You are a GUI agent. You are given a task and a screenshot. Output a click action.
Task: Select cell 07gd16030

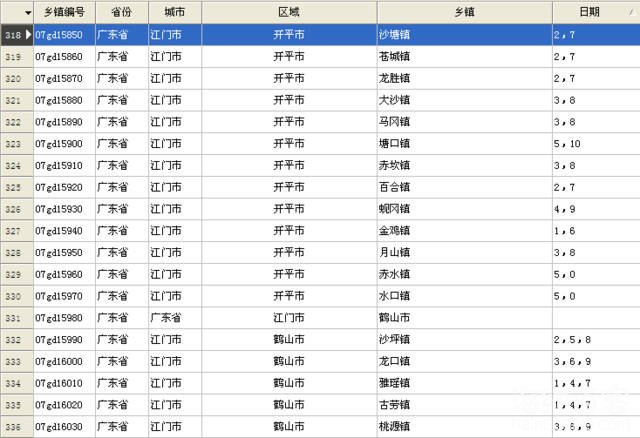pyautogui.click(x=64, y=427)
